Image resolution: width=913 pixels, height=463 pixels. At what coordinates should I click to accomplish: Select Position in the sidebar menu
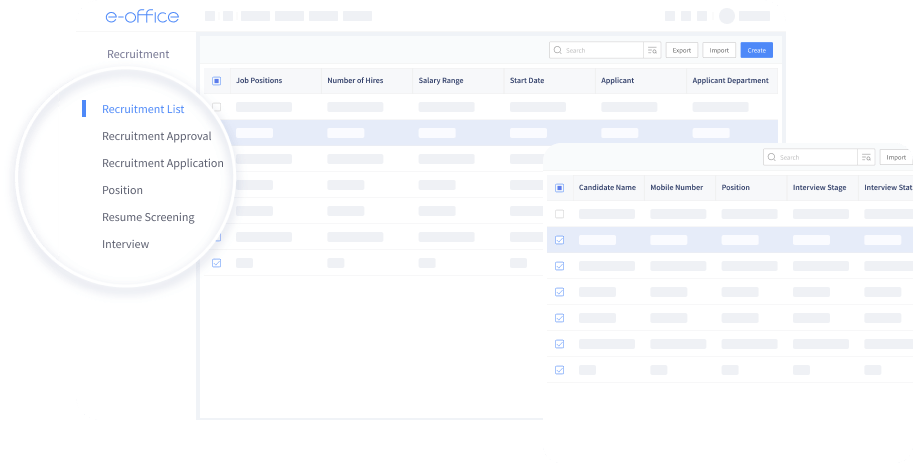(122, 190)
